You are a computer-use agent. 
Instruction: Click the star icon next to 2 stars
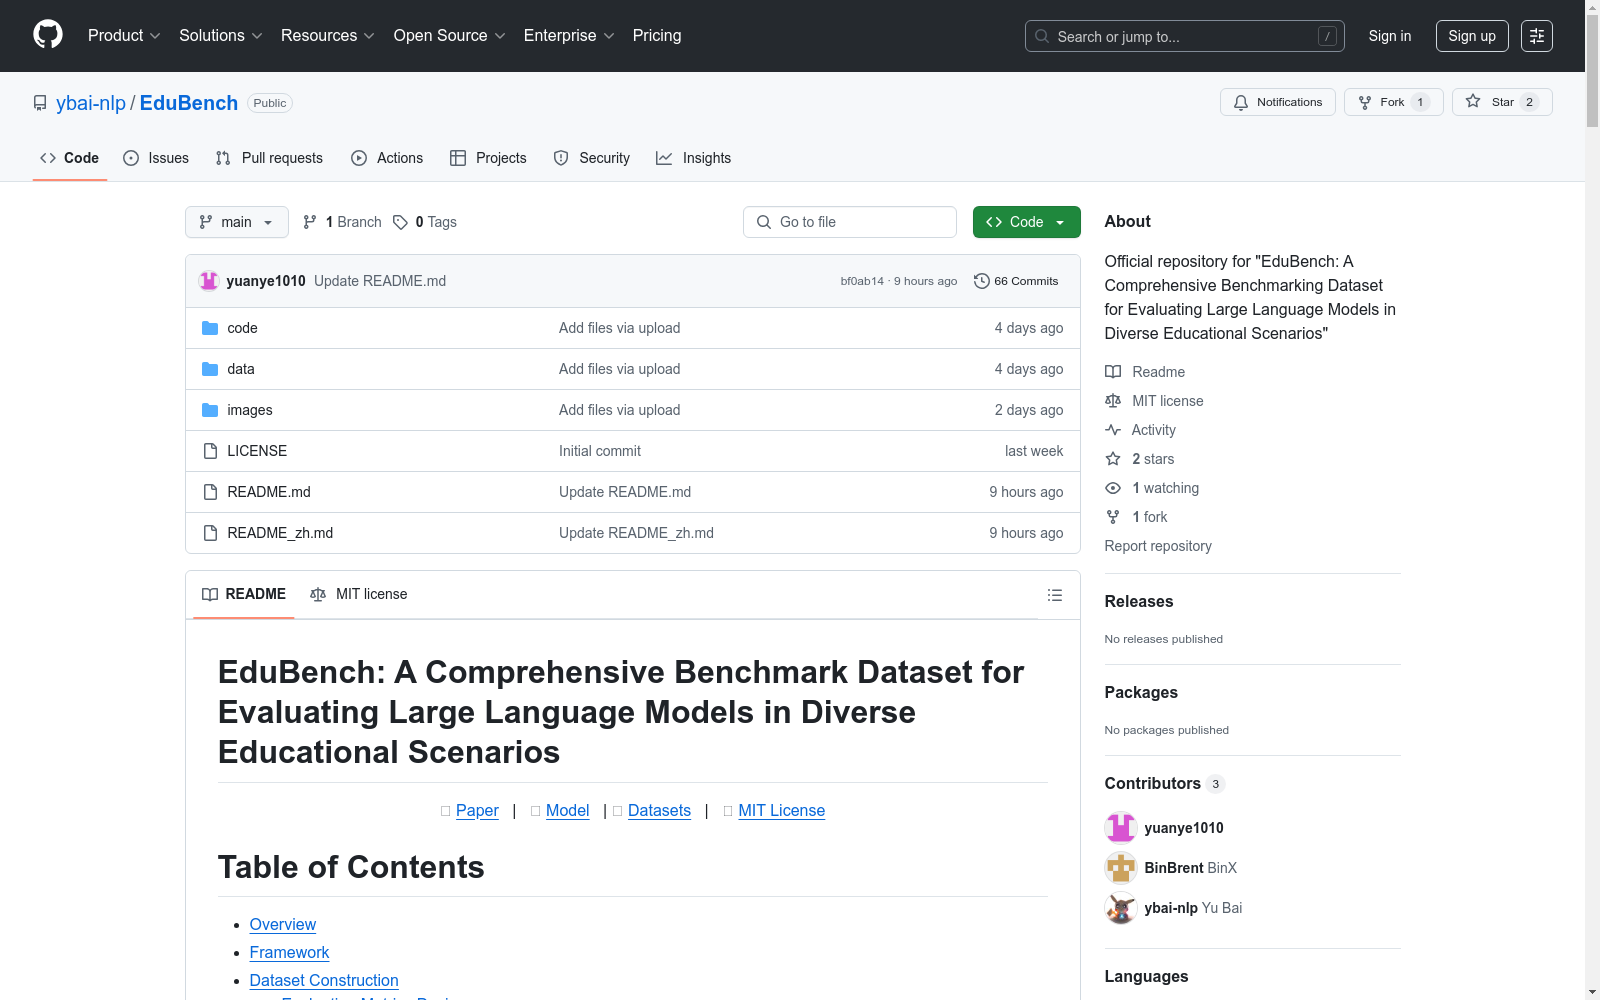coord(1113,459)
